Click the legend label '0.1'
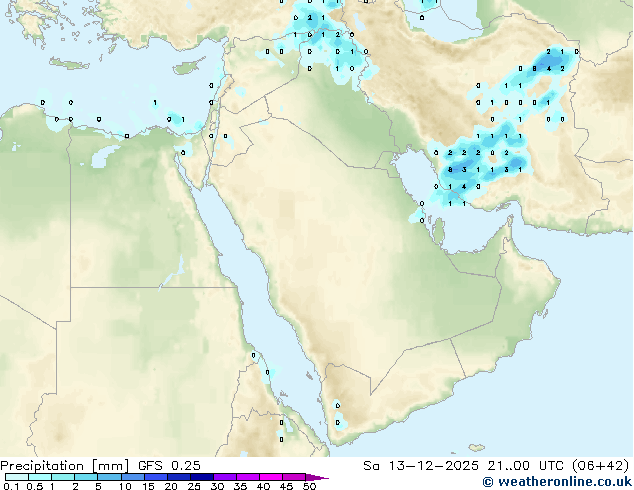This screenshot has width=634, height=490. pos(11,486)
